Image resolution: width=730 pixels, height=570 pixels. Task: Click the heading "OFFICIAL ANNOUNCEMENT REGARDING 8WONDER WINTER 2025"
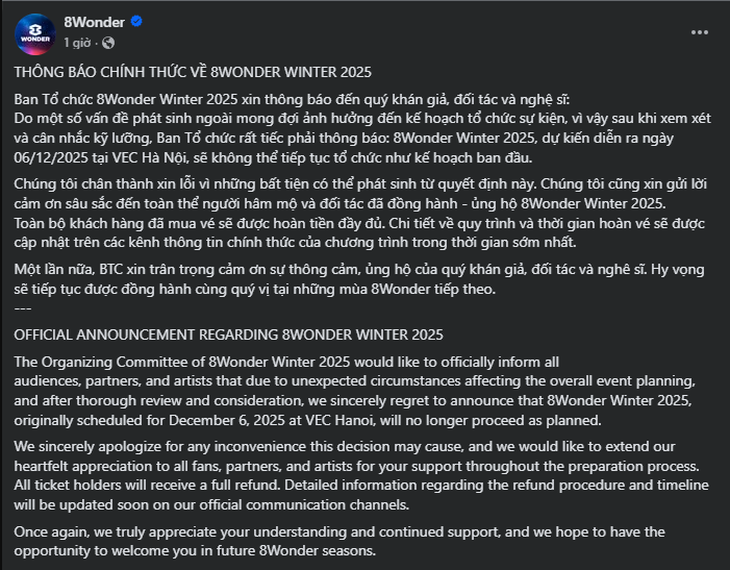click(228, 334)
